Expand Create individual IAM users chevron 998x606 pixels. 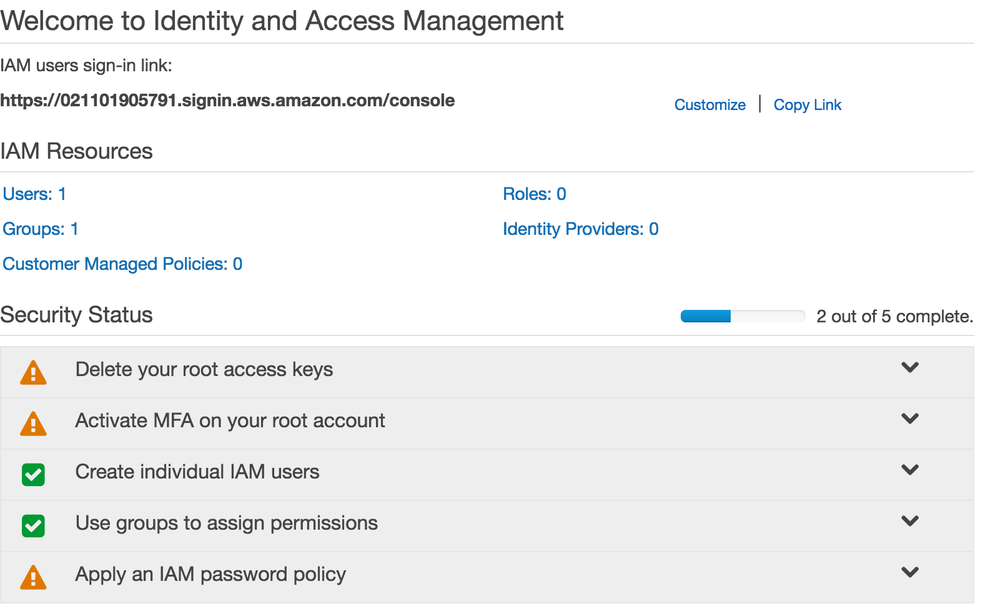[x=910, y=470]
